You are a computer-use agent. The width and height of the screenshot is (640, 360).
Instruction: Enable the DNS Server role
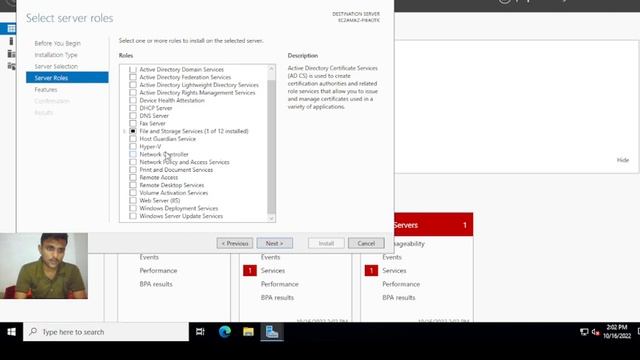[x=133, y=116]
